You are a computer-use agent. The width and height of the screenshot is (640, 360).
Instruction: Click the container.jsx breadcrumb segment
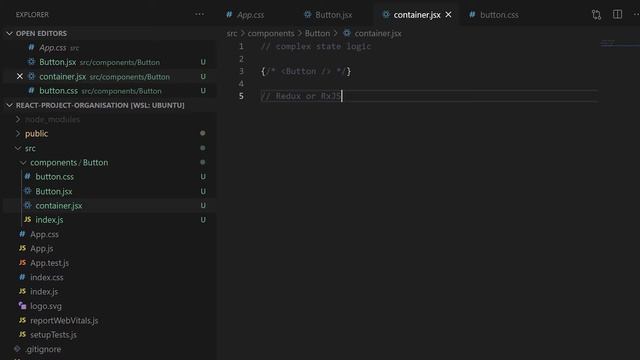tap(372, 33)
